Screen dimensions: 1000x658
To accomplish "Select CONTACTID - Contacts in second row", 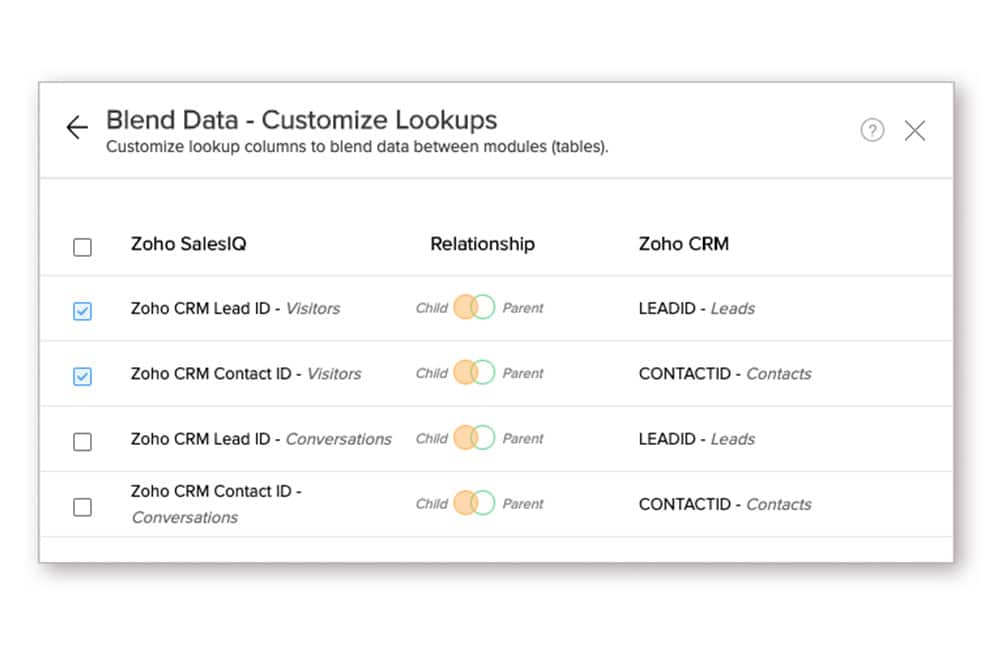I will (724, 374).
